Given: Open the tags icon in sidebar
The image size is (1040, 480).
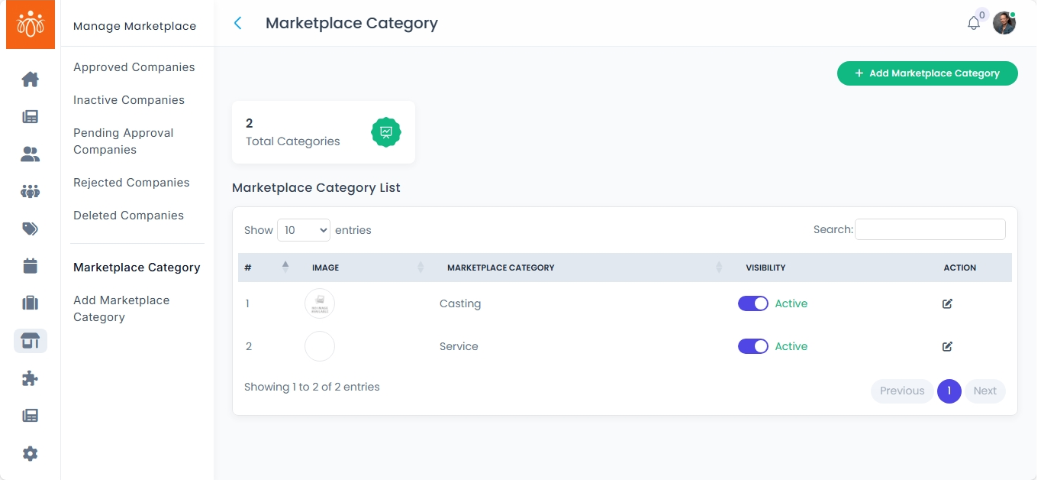Looking at the screenshot, I should pyautogui.click(x=30, y=229).
